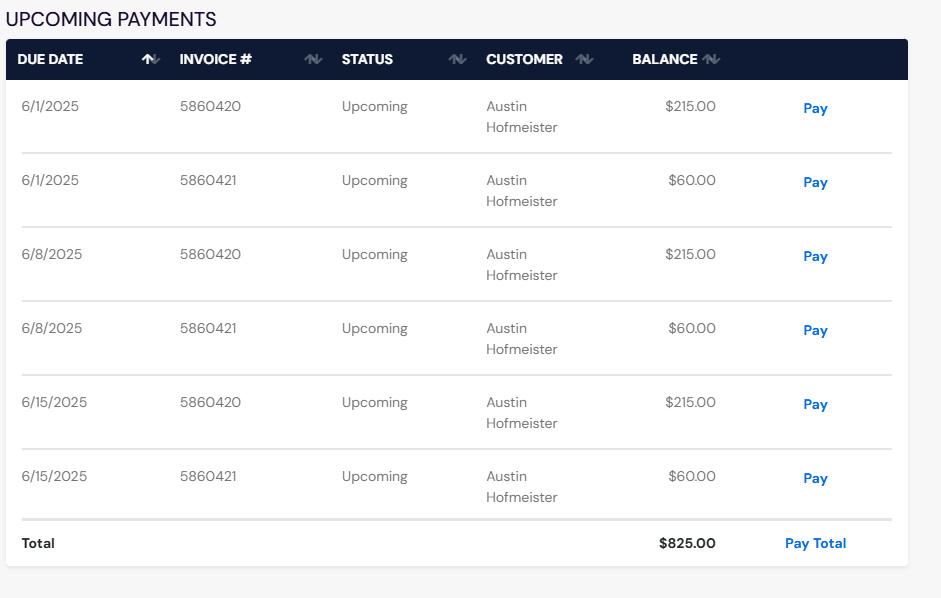Pay the $215.00 payment due 6/15/2025
The width and height of the screenshot is (941, 598).
815,404
